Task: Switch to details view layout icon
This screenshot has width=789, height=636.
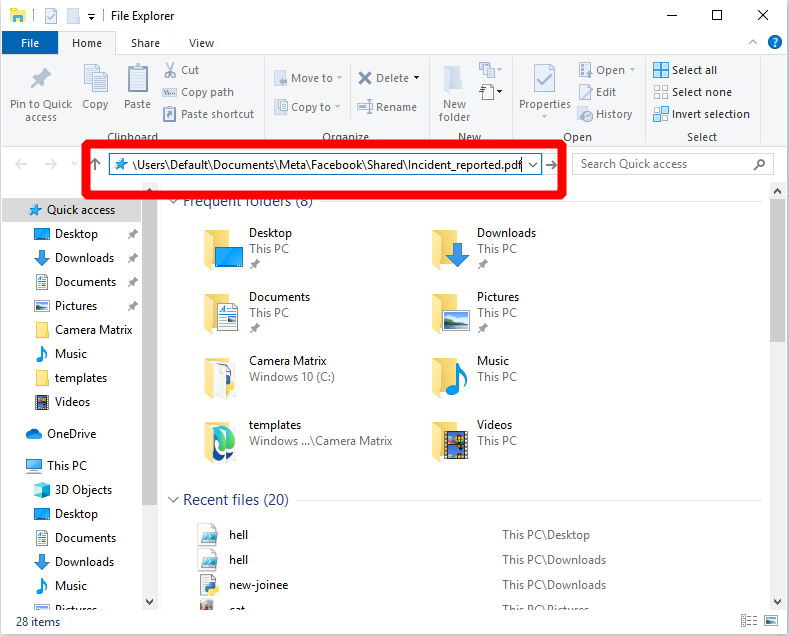Action: [x=749, y=621]
